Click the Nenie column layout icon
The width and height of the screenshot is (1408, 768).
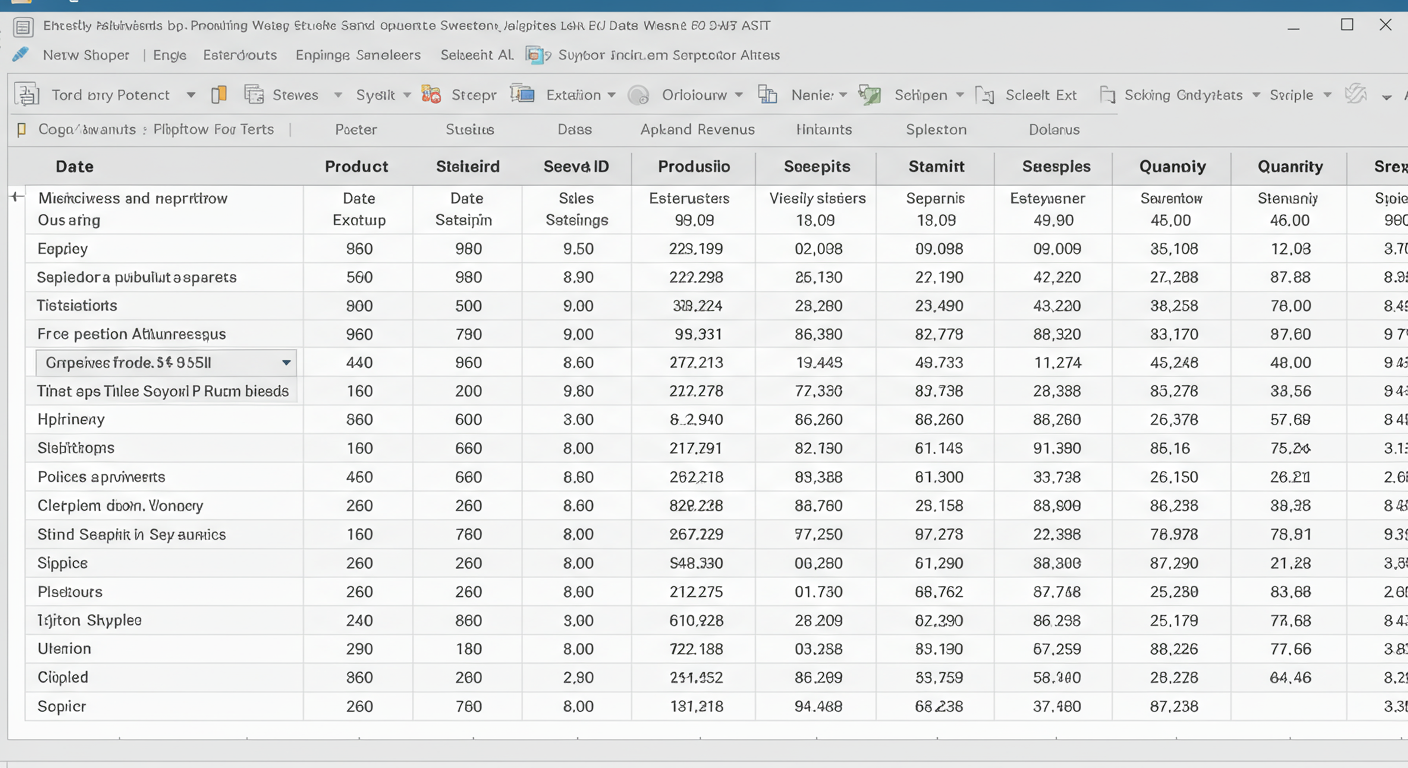click(768, 95)
